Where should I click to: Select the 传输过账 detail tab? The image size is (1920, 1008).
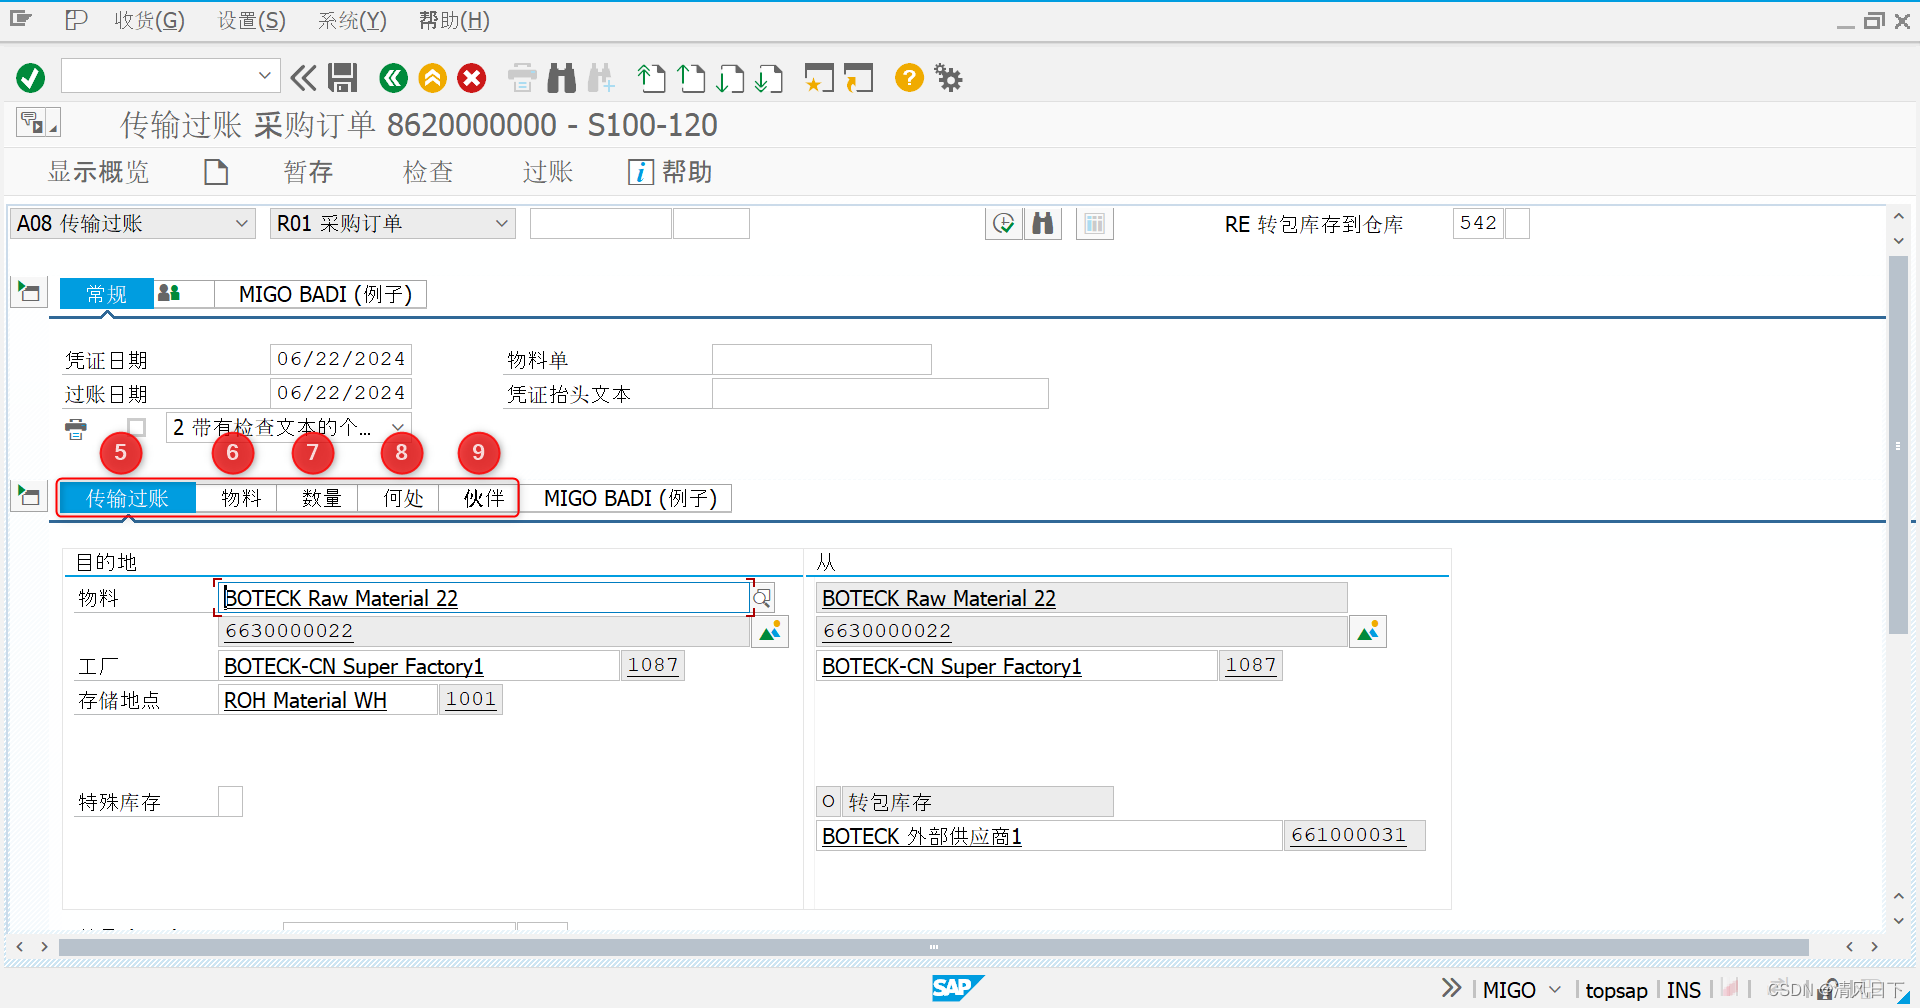(x=127, y=498)
